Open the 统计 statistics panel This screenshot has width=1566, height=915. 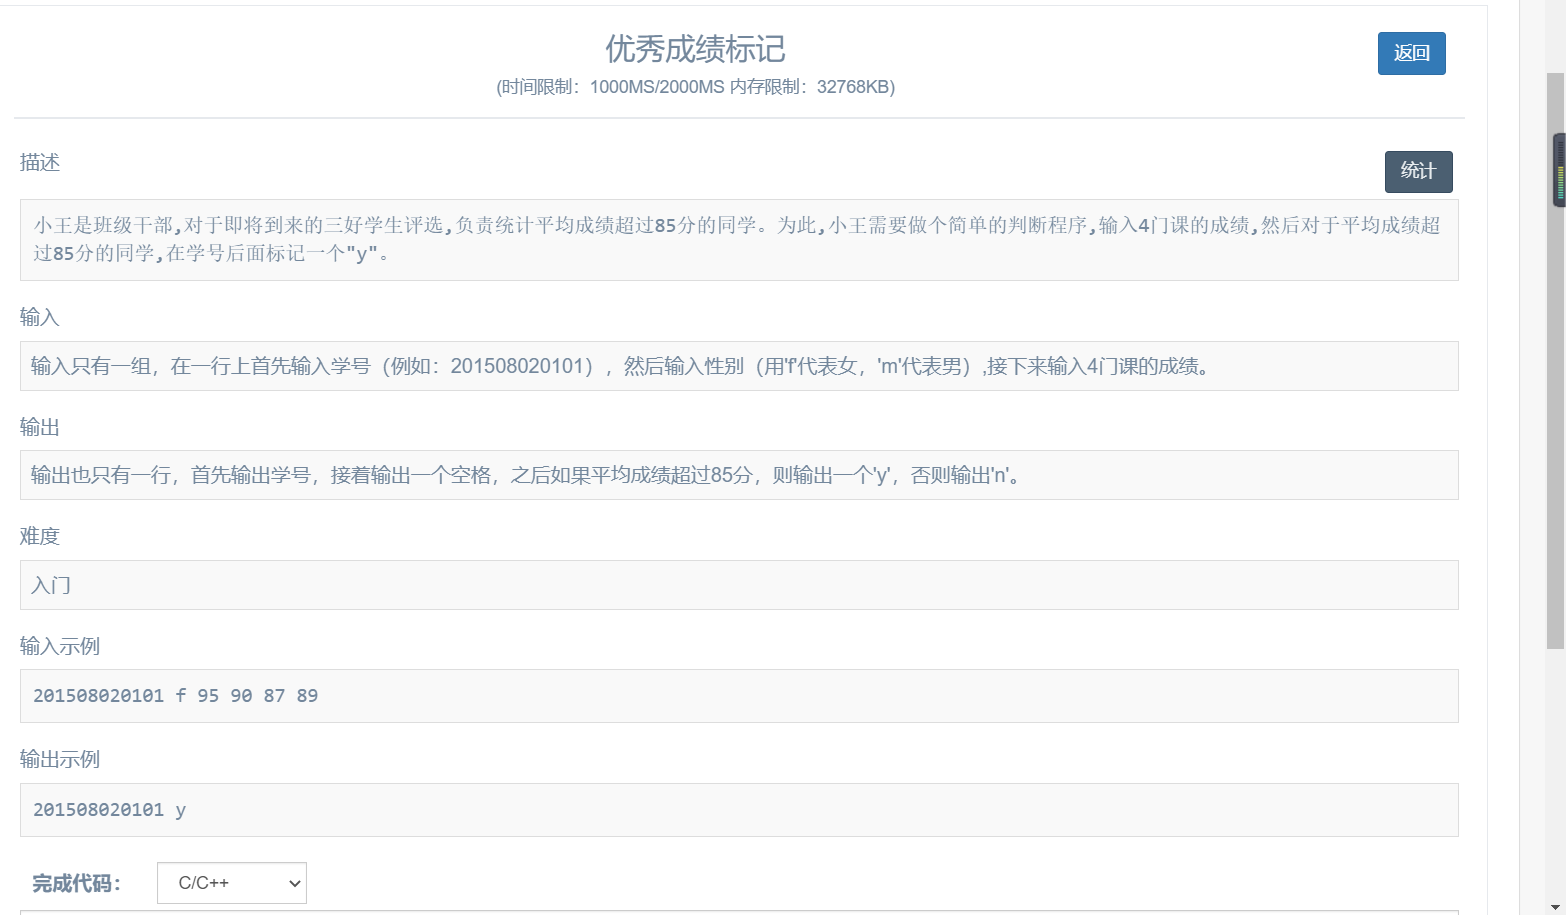pos(1418,171)
